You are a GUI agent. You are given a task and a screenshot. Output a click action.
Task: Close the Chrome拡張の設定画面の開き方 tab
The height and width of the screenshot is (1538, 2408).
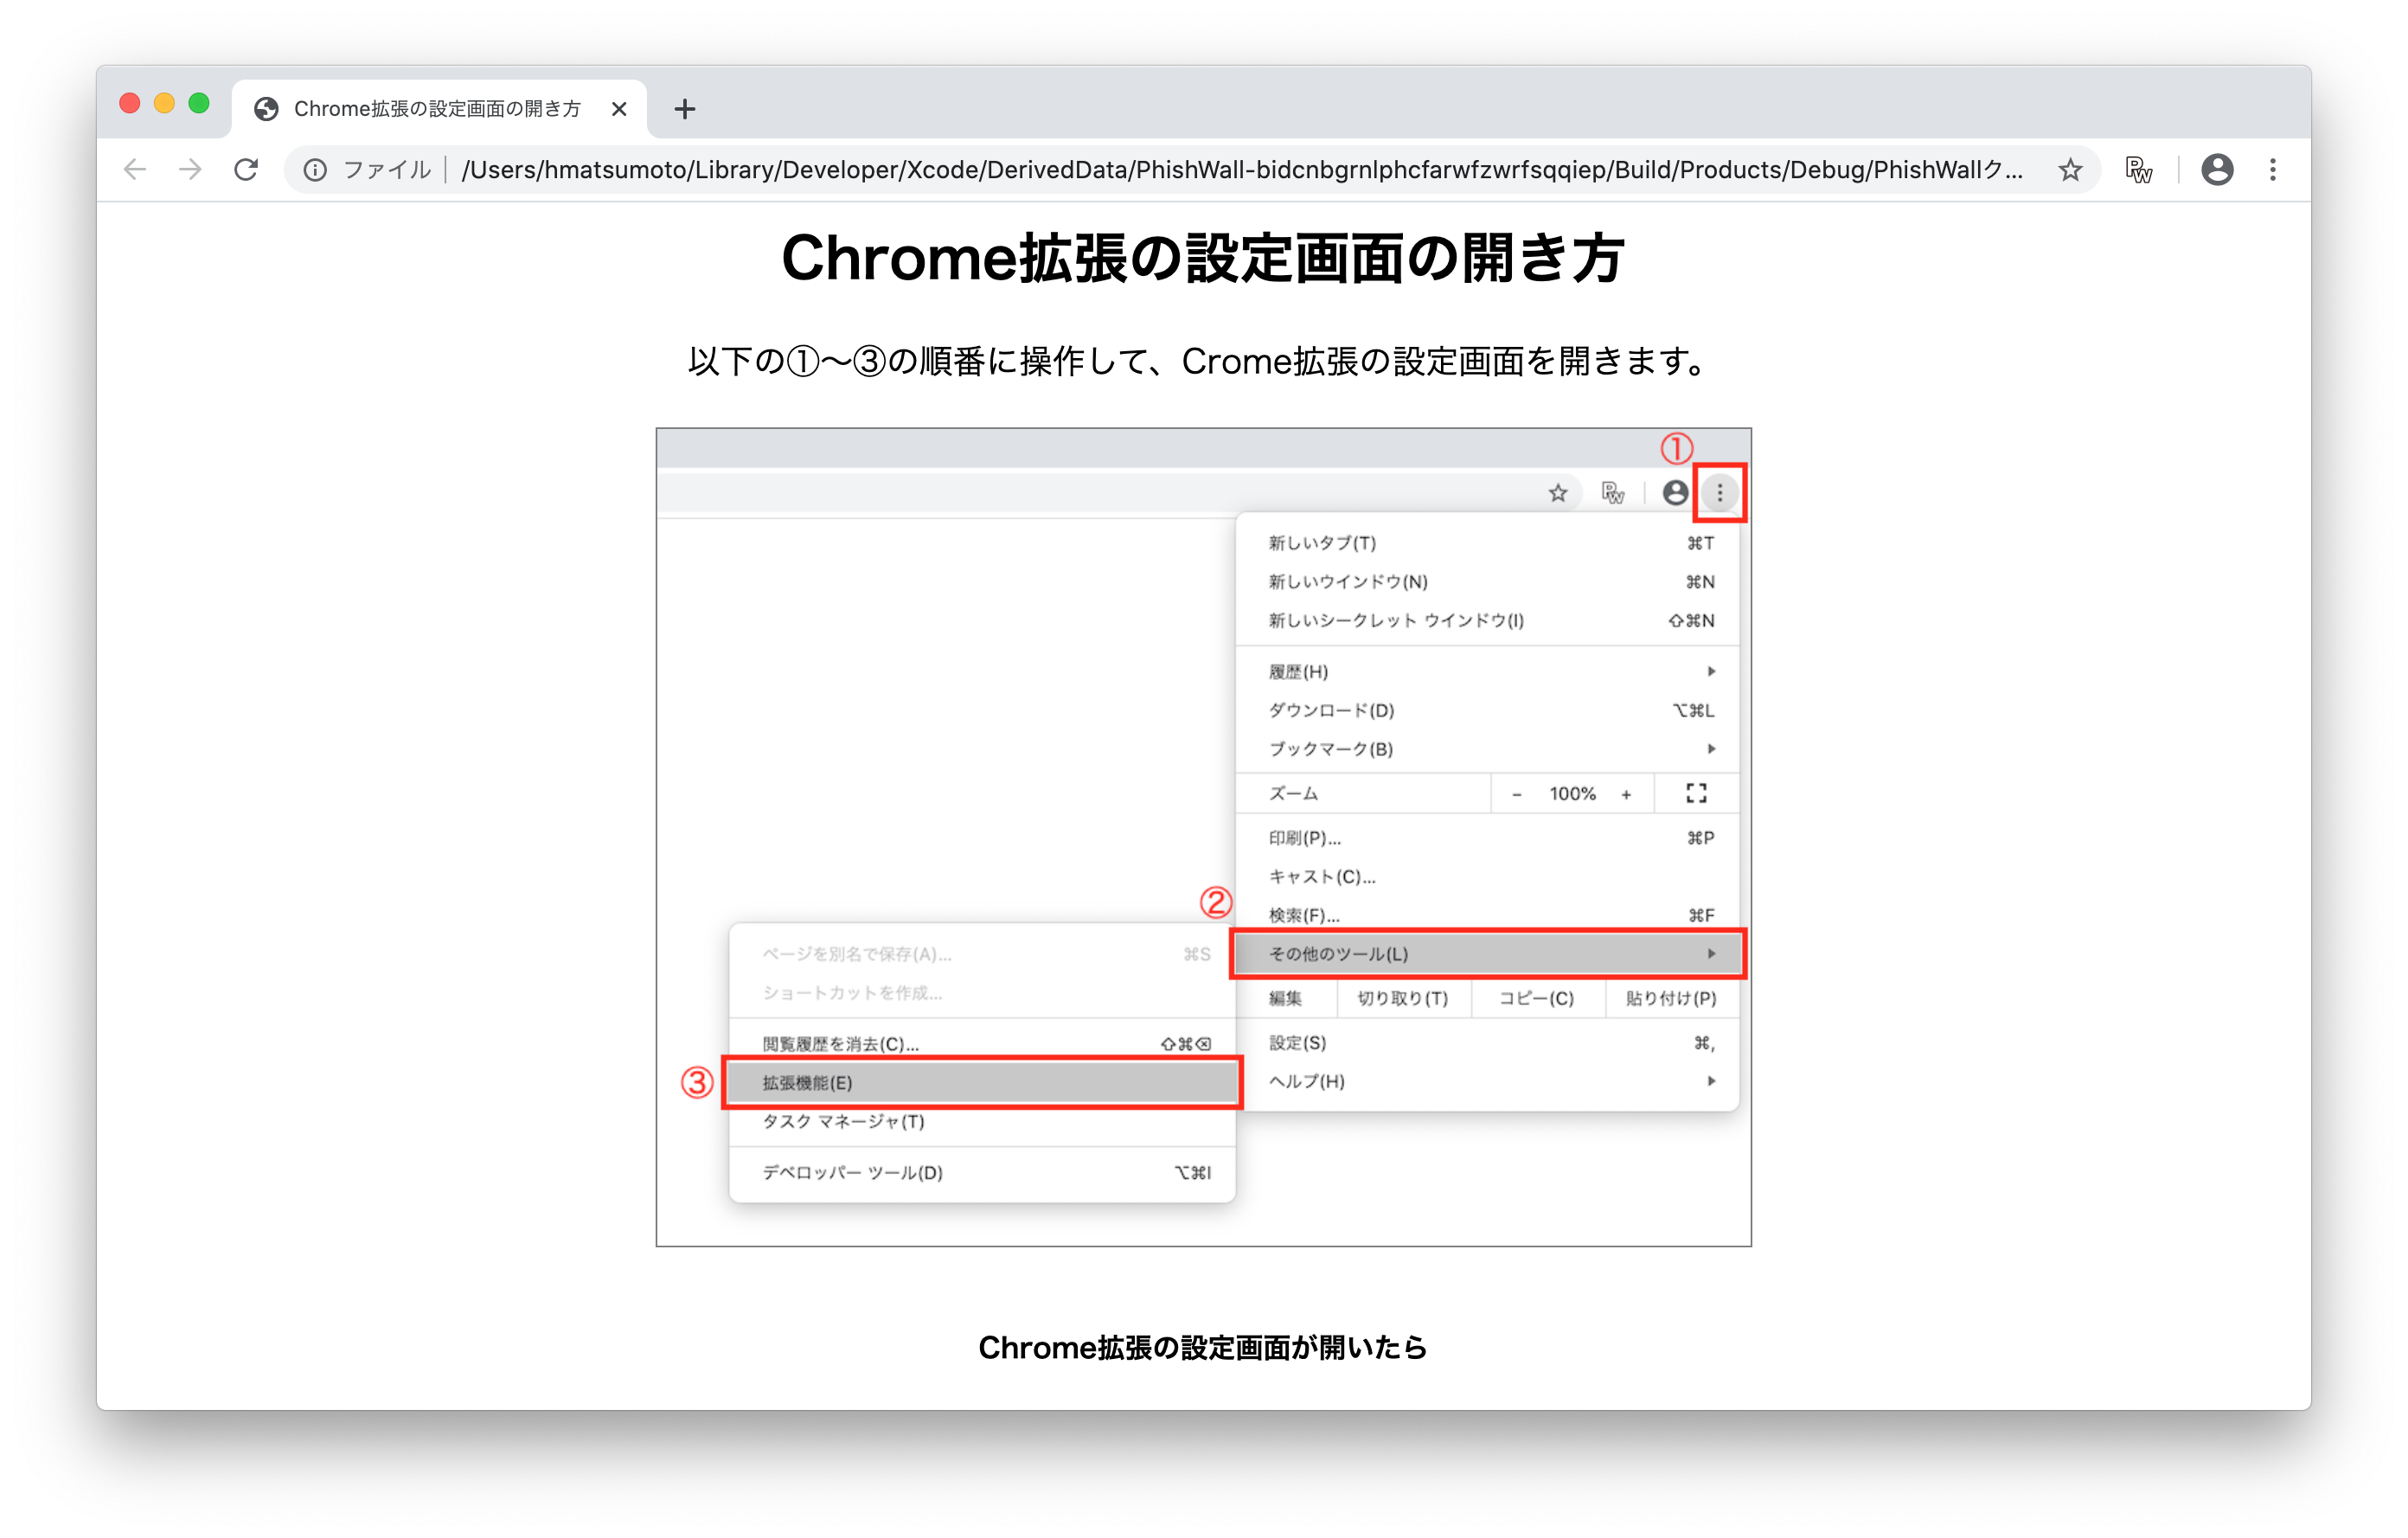click(x=619, y=109)
